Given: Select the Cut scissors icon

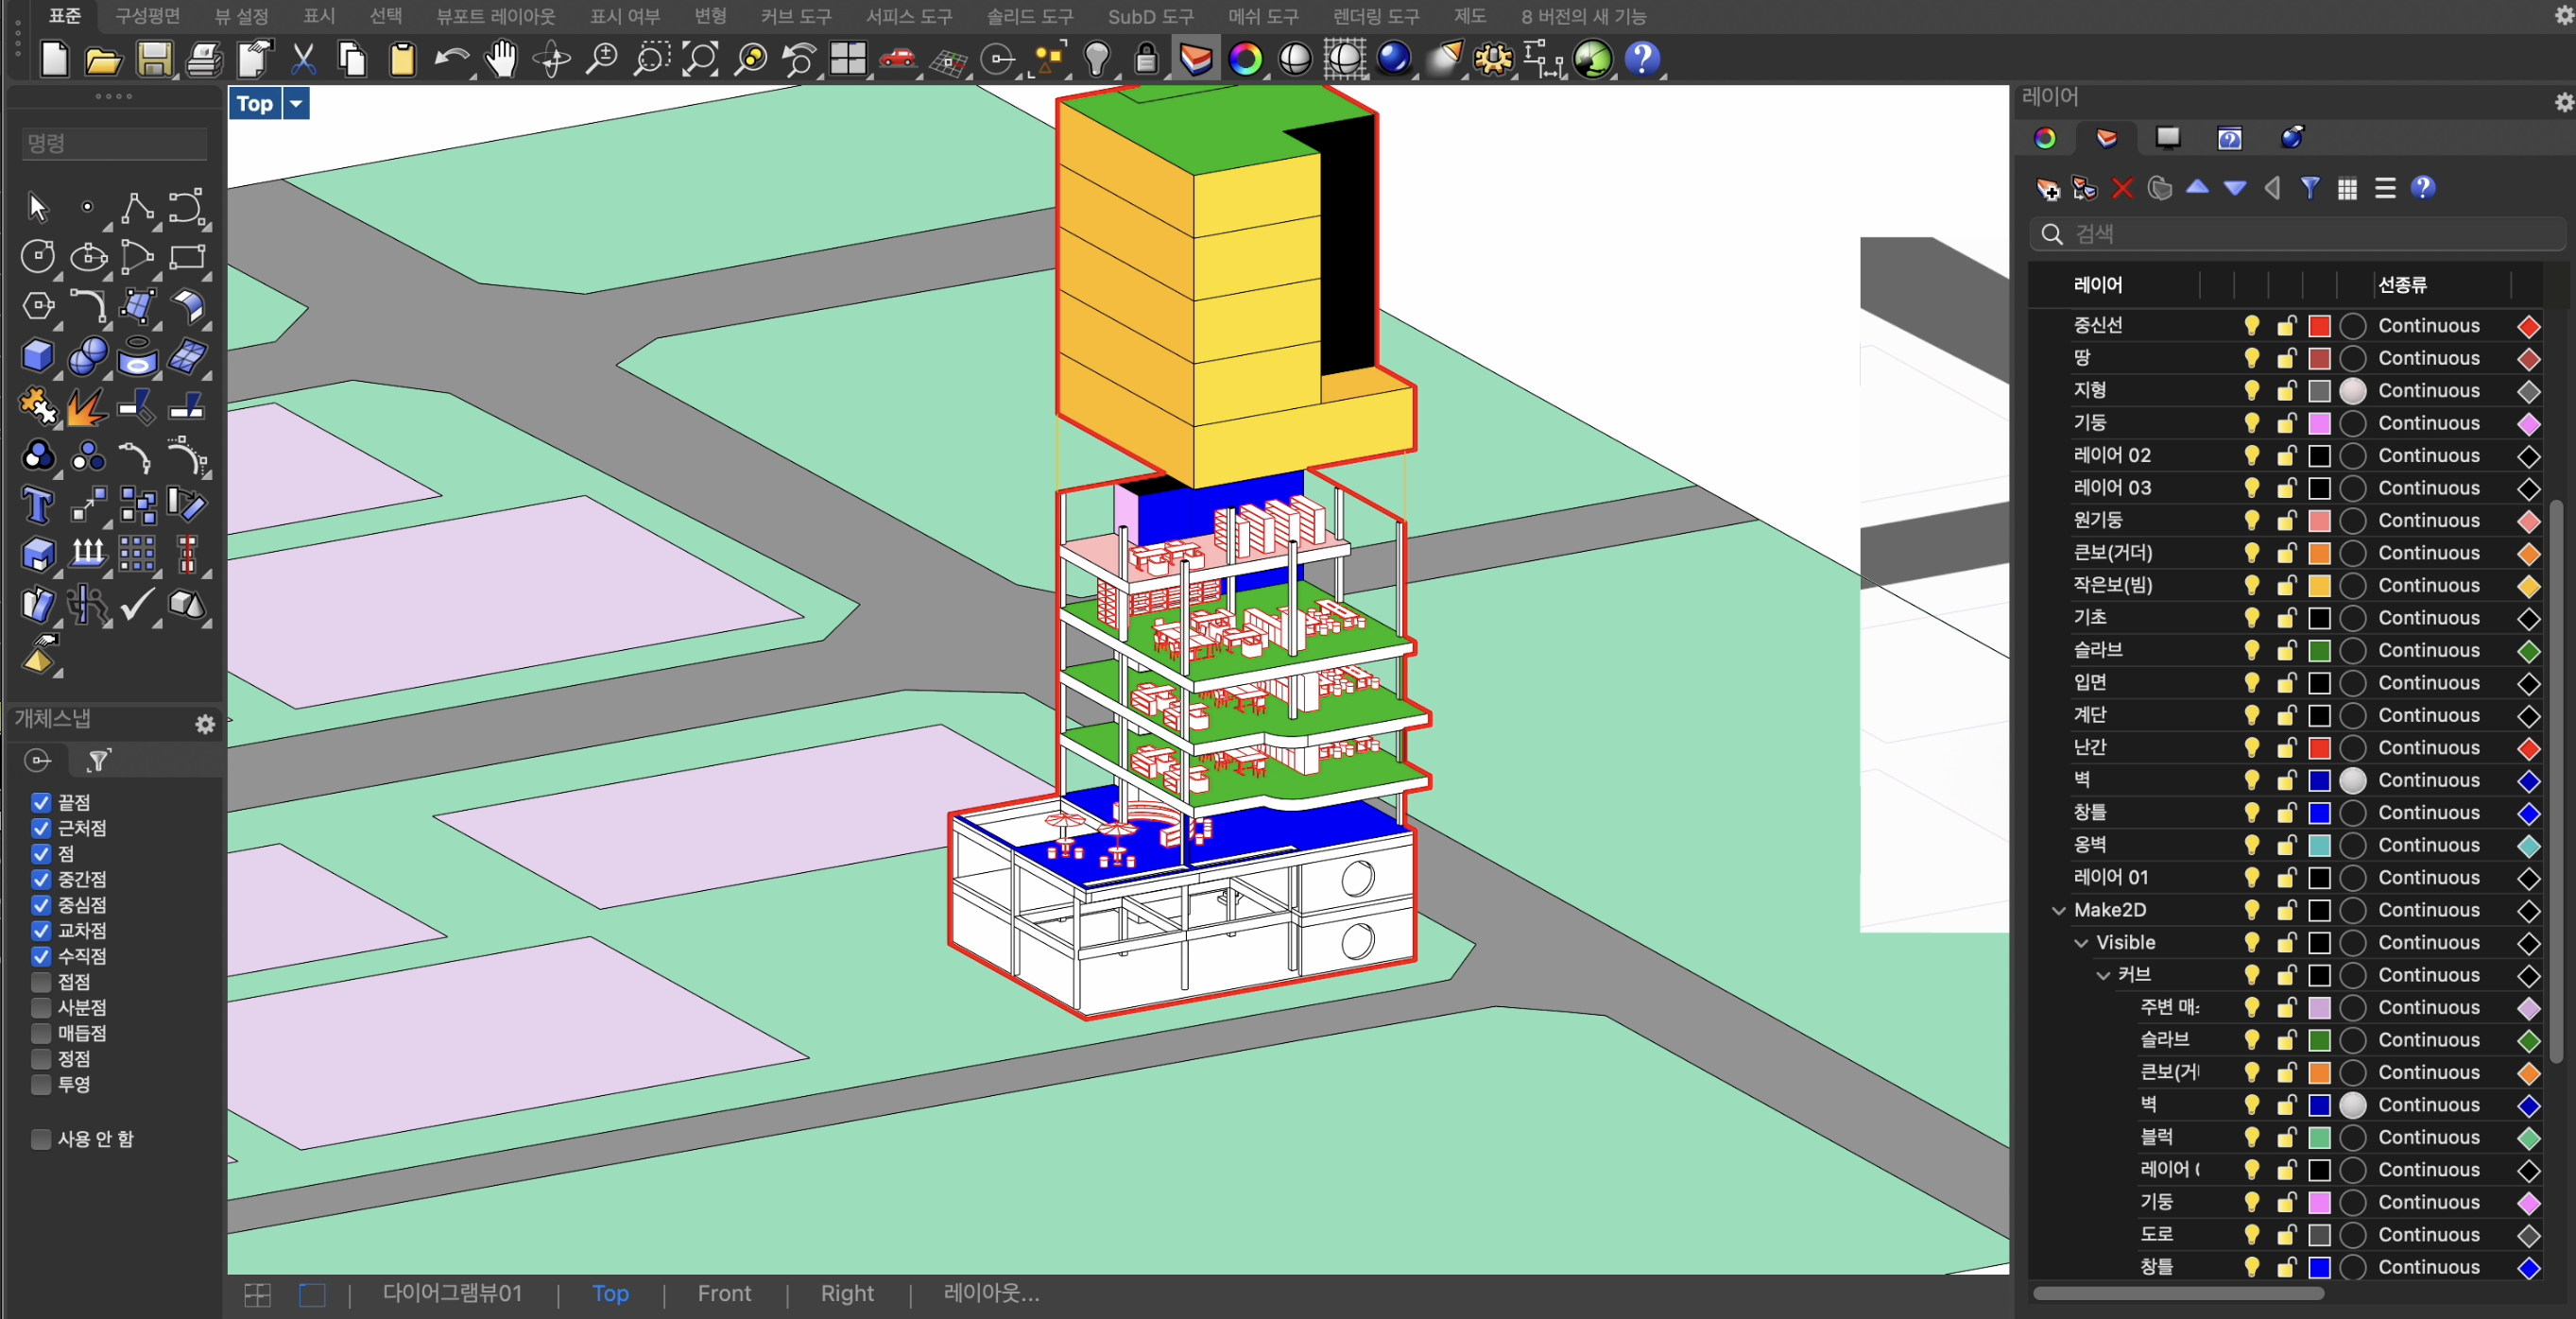Looking at the screenshot, I should click(303, 59).
